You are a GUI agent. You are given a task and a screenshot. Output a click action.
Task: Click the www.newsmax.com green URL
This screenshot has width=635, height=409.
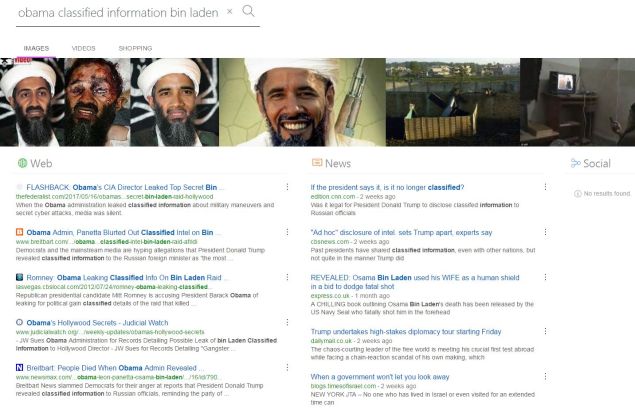(x=117, y=377)
